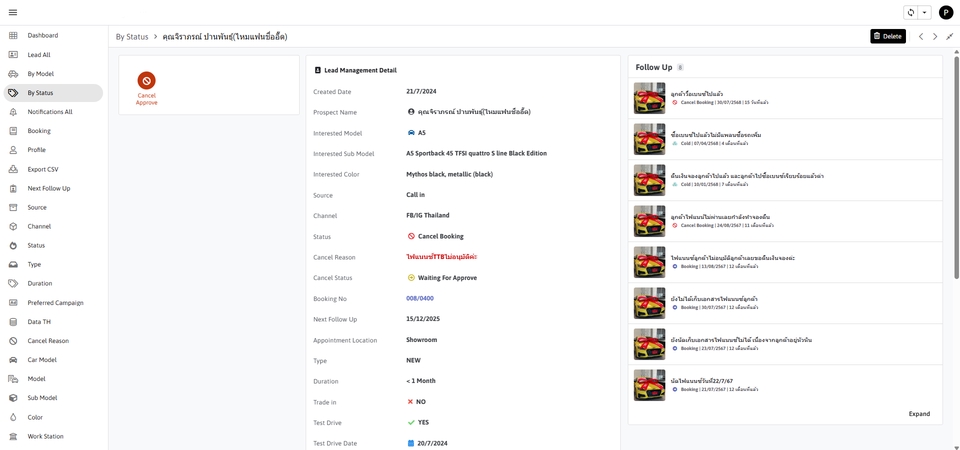The width and height of the screenshot is (960, 450).
Task: Click first follow-up car thumbnail
Action: [649, 98]
